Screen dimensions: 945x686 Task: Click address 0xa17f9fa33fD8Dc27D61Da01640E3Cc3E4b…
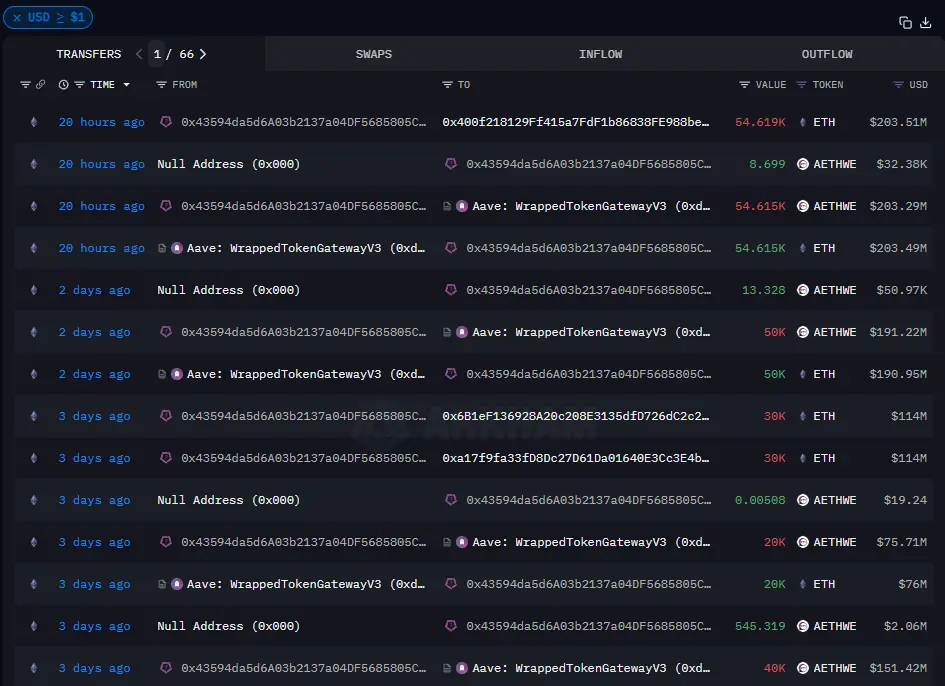point(576,458)
